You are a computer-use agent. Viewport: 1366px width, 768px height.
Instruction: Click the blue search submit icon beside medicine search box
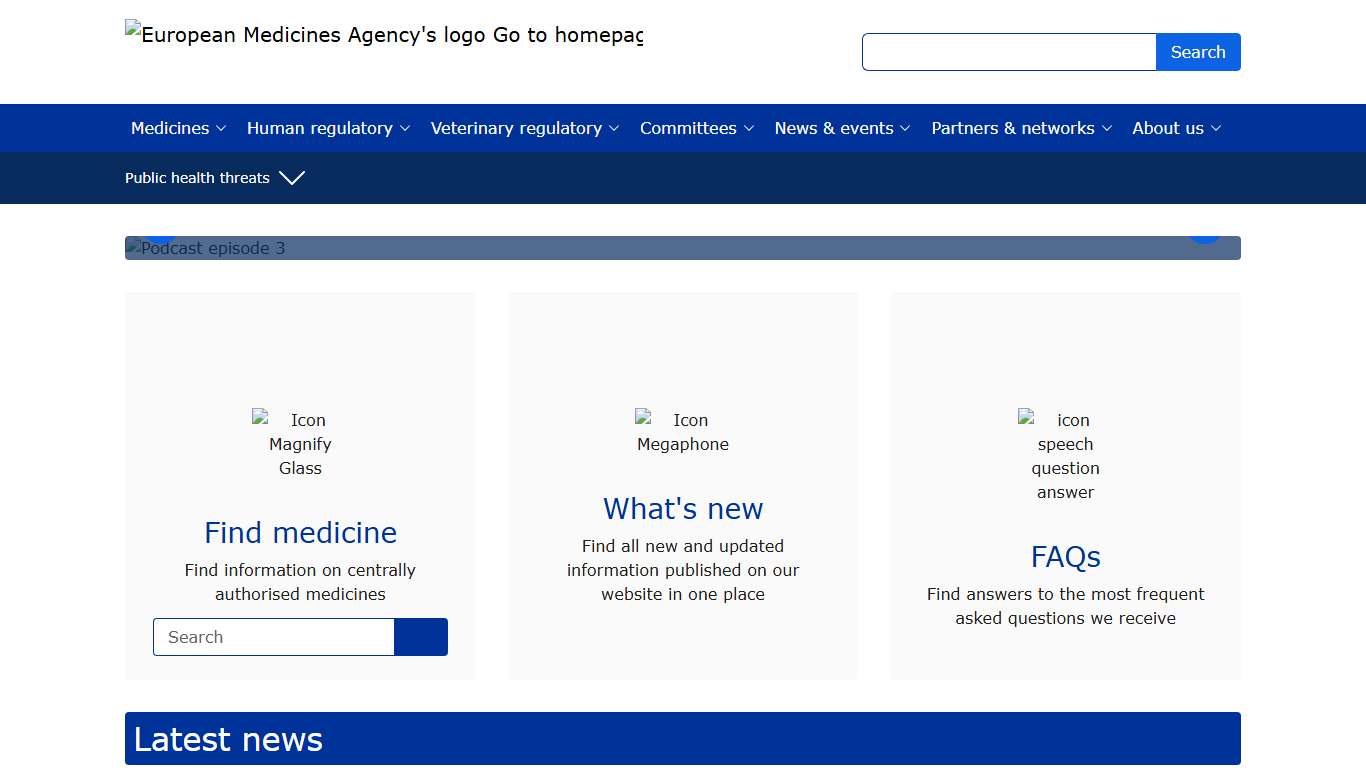click(x=421, y=637)
